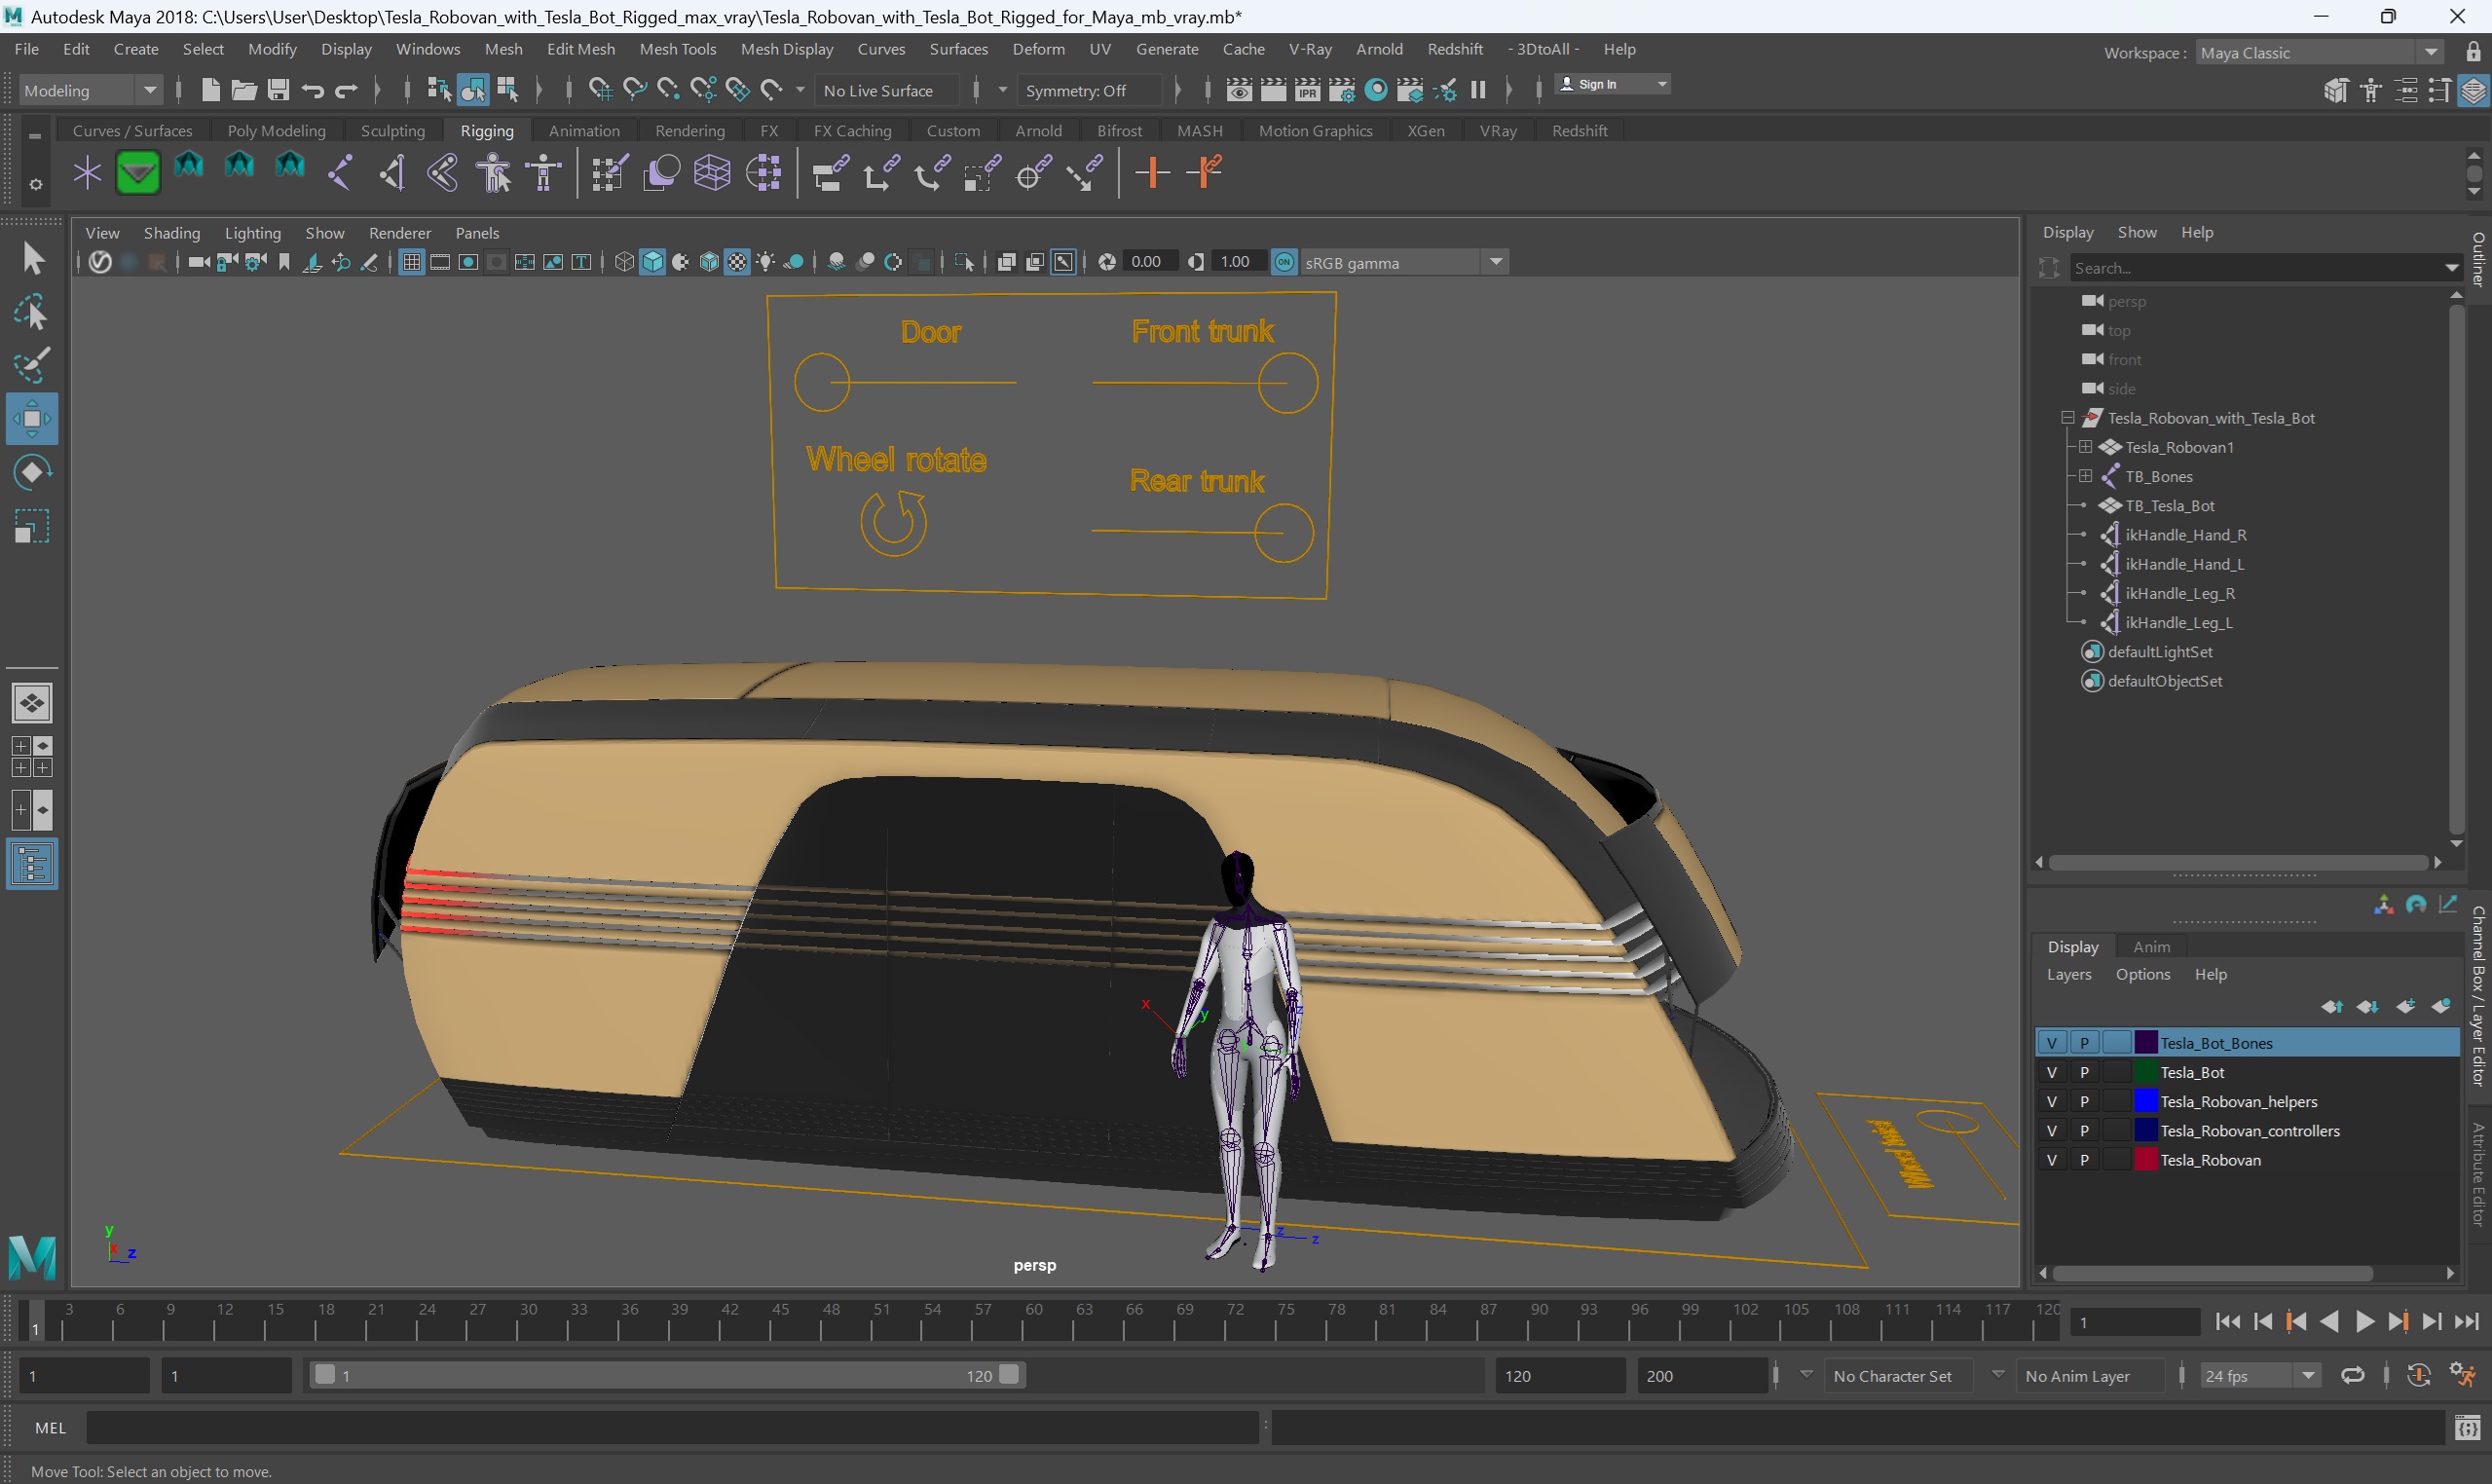Click the Create Joints shelf icon

[x=341, y=173]
